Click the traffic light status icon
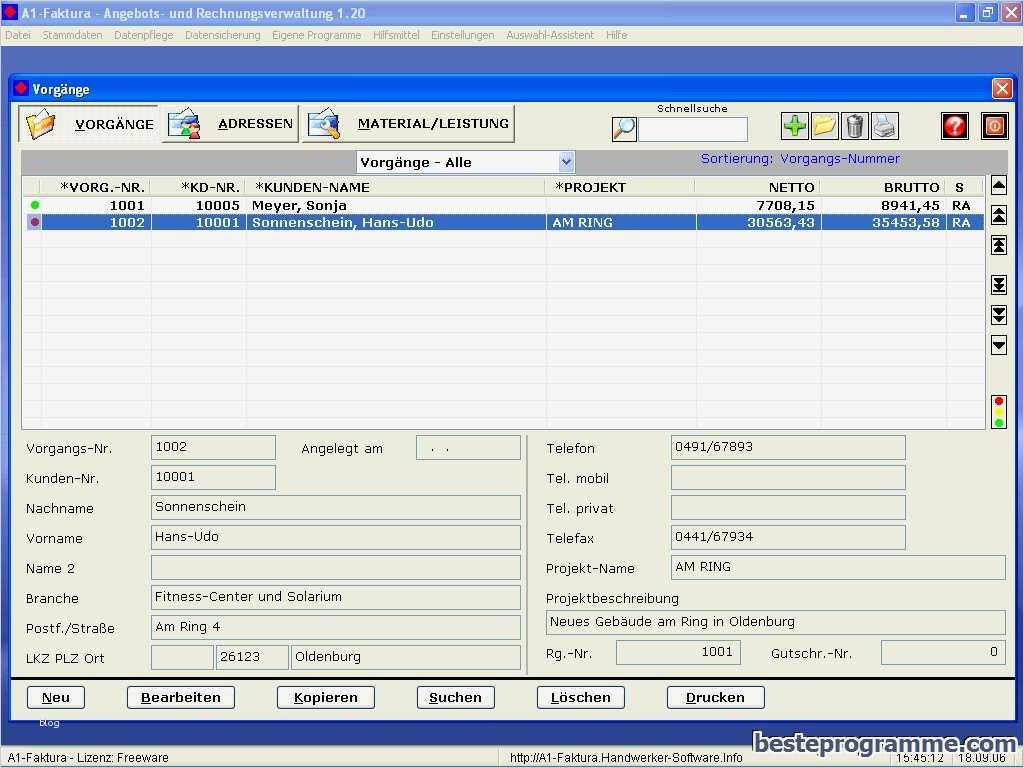 (x=998, y=411)
